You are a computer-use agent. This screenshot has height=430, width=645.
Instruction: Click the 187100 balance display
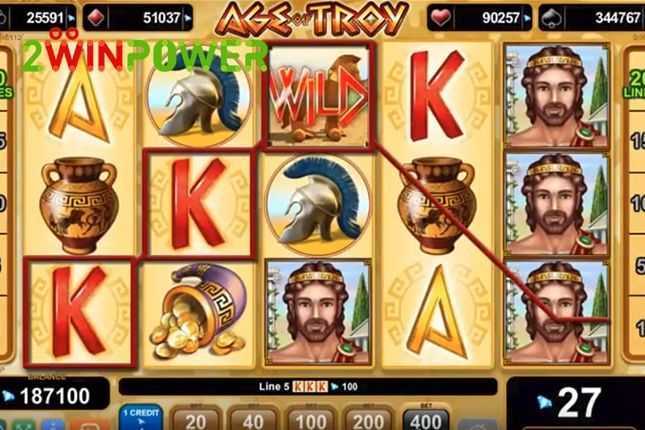click(x=53, y=394)
